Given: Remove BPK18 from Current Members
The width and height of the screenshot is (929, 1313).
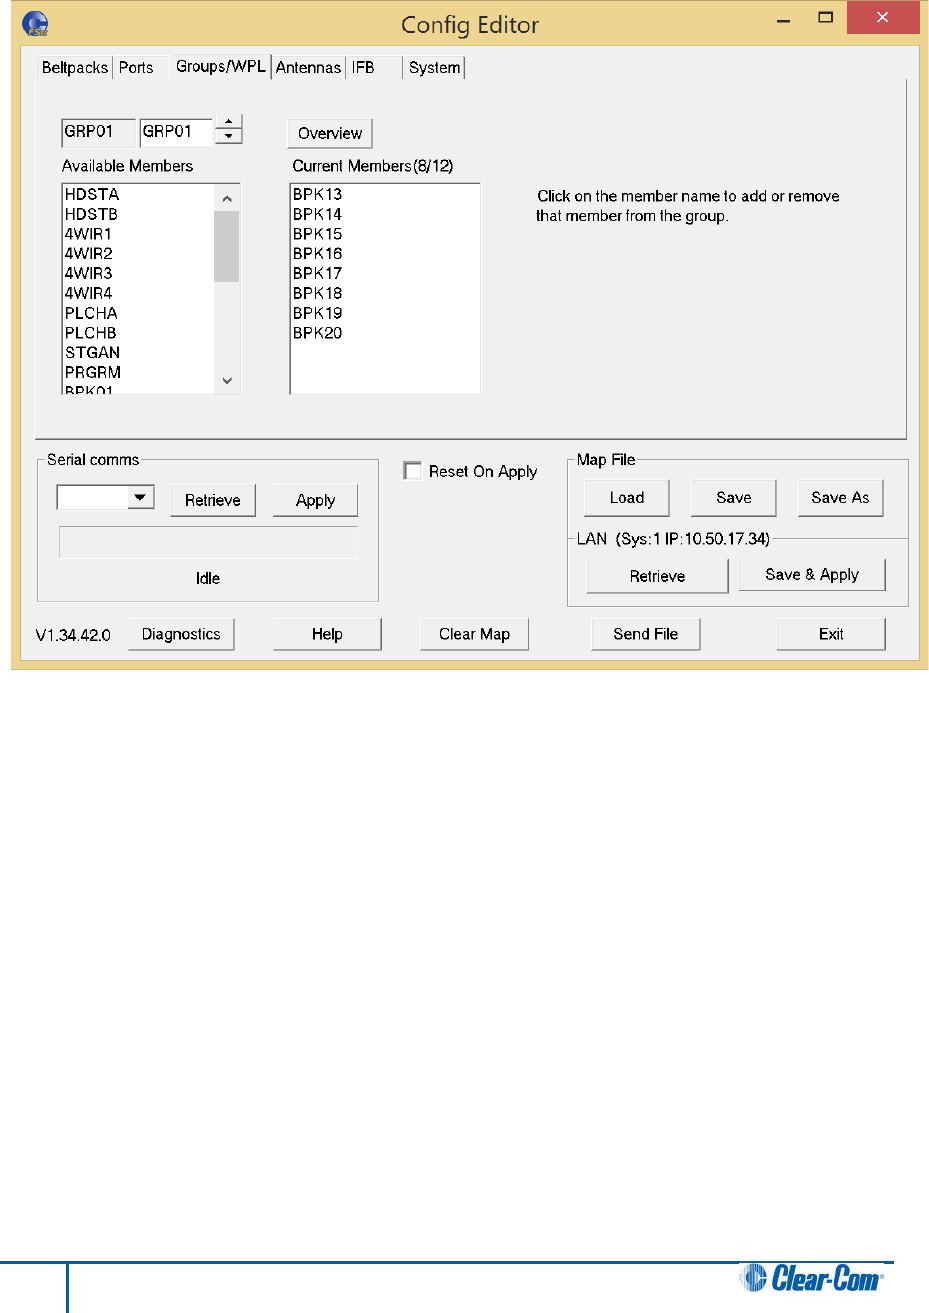Looking at the screenshot, I should (318, 293).
